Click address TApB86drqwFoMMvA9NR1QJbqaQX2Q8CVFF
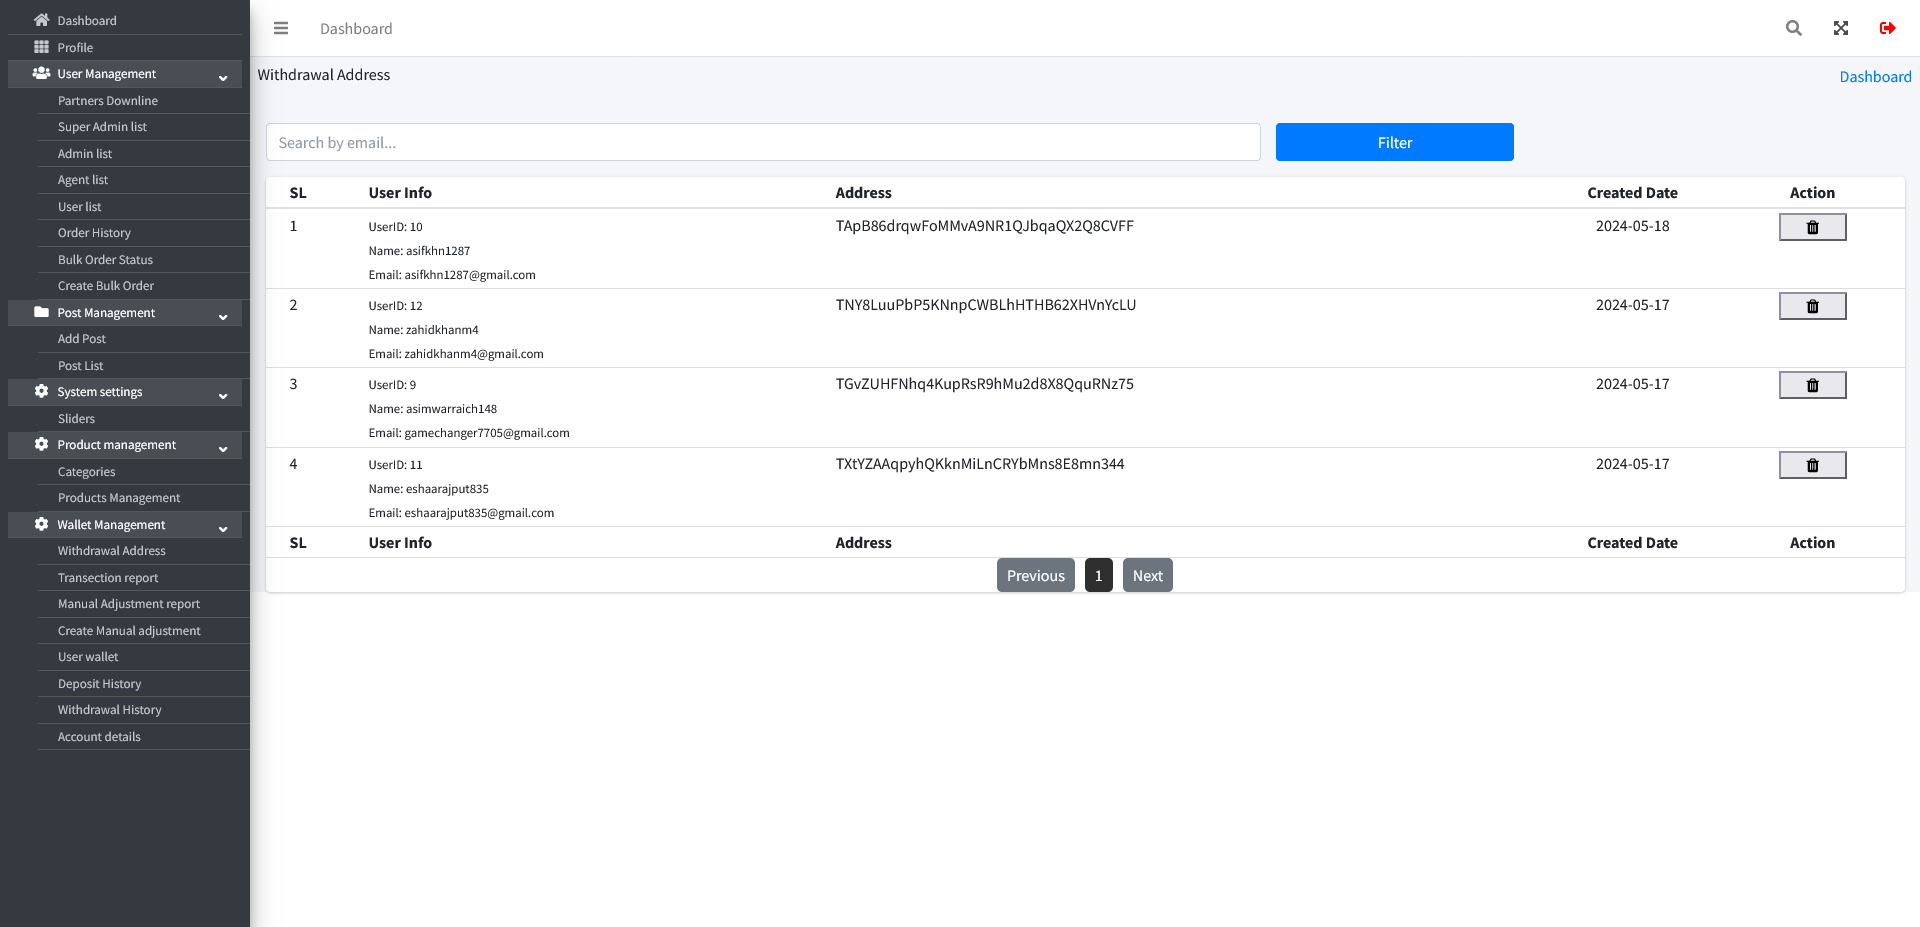Screen dimensions: 1920x927 coord(984,226)
